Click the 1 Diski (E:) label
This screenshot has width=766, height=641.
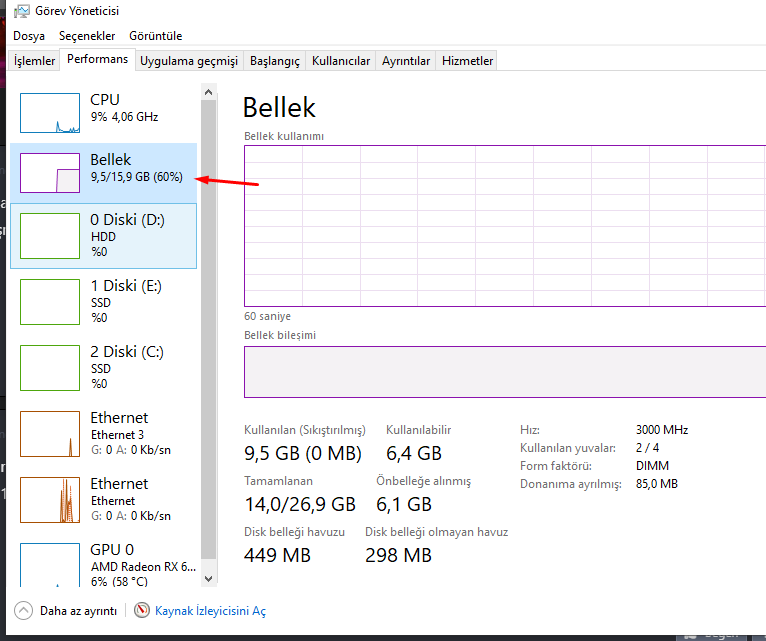pyautogui.click(x=126, y=286)
